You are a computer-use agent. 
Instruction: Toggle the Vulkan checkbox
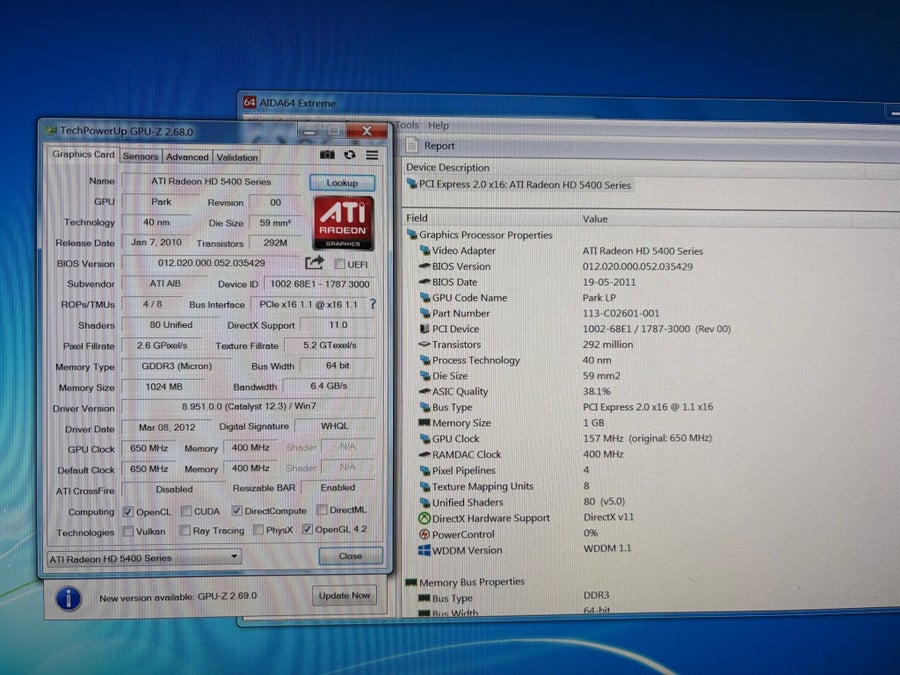(128, 532)
